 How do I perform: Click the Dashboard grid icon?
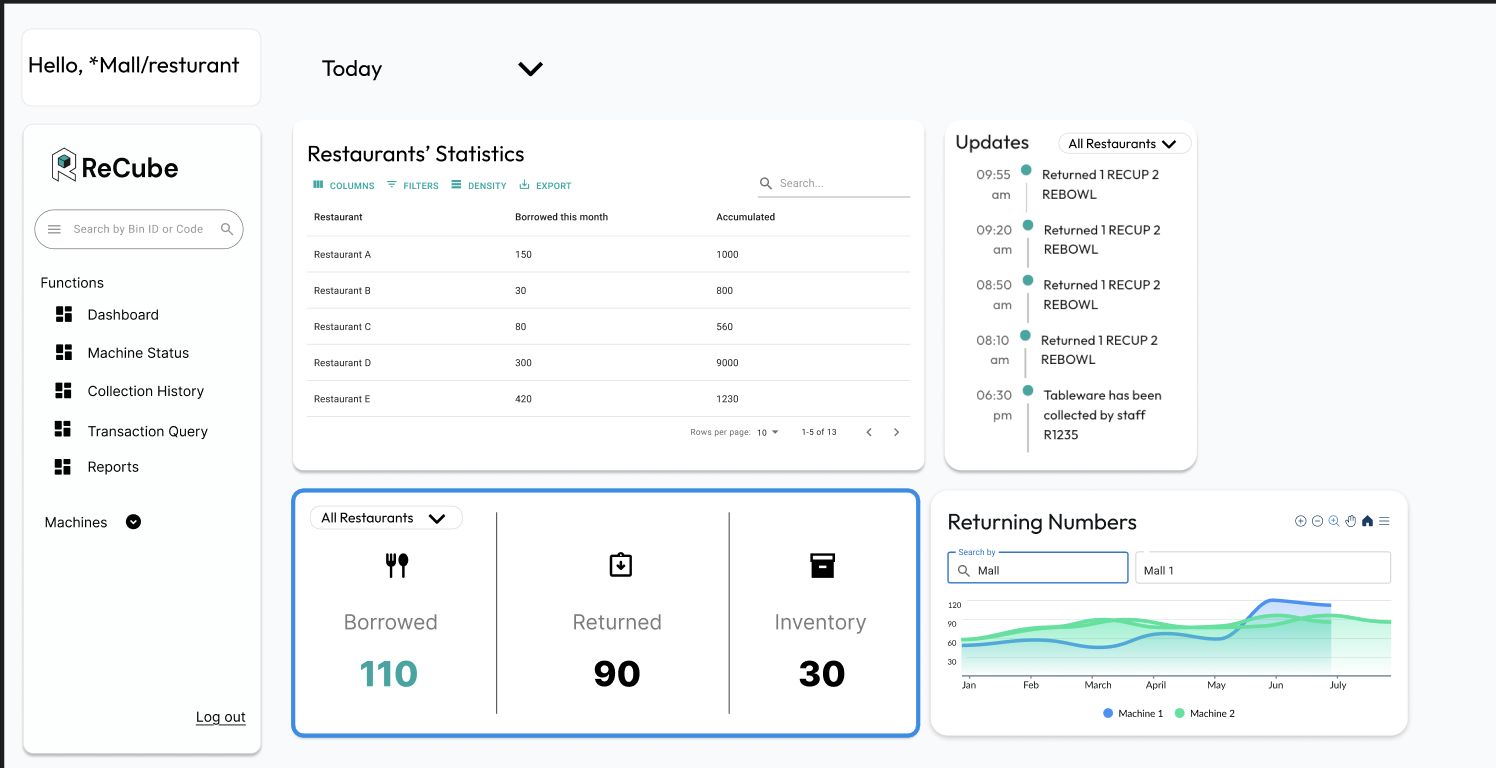(x=64, y=314)
